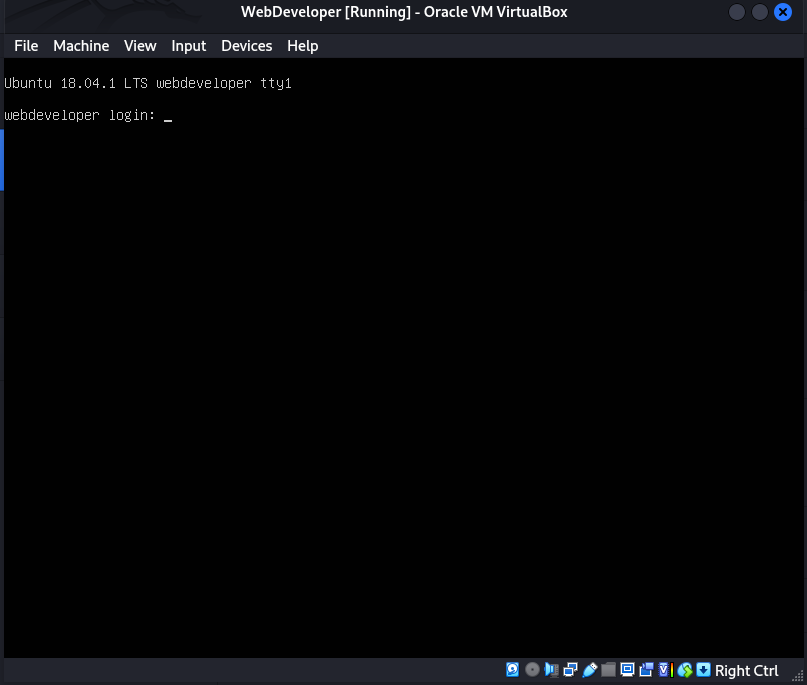
Task: Open the View menu
Action: [140, 46]
